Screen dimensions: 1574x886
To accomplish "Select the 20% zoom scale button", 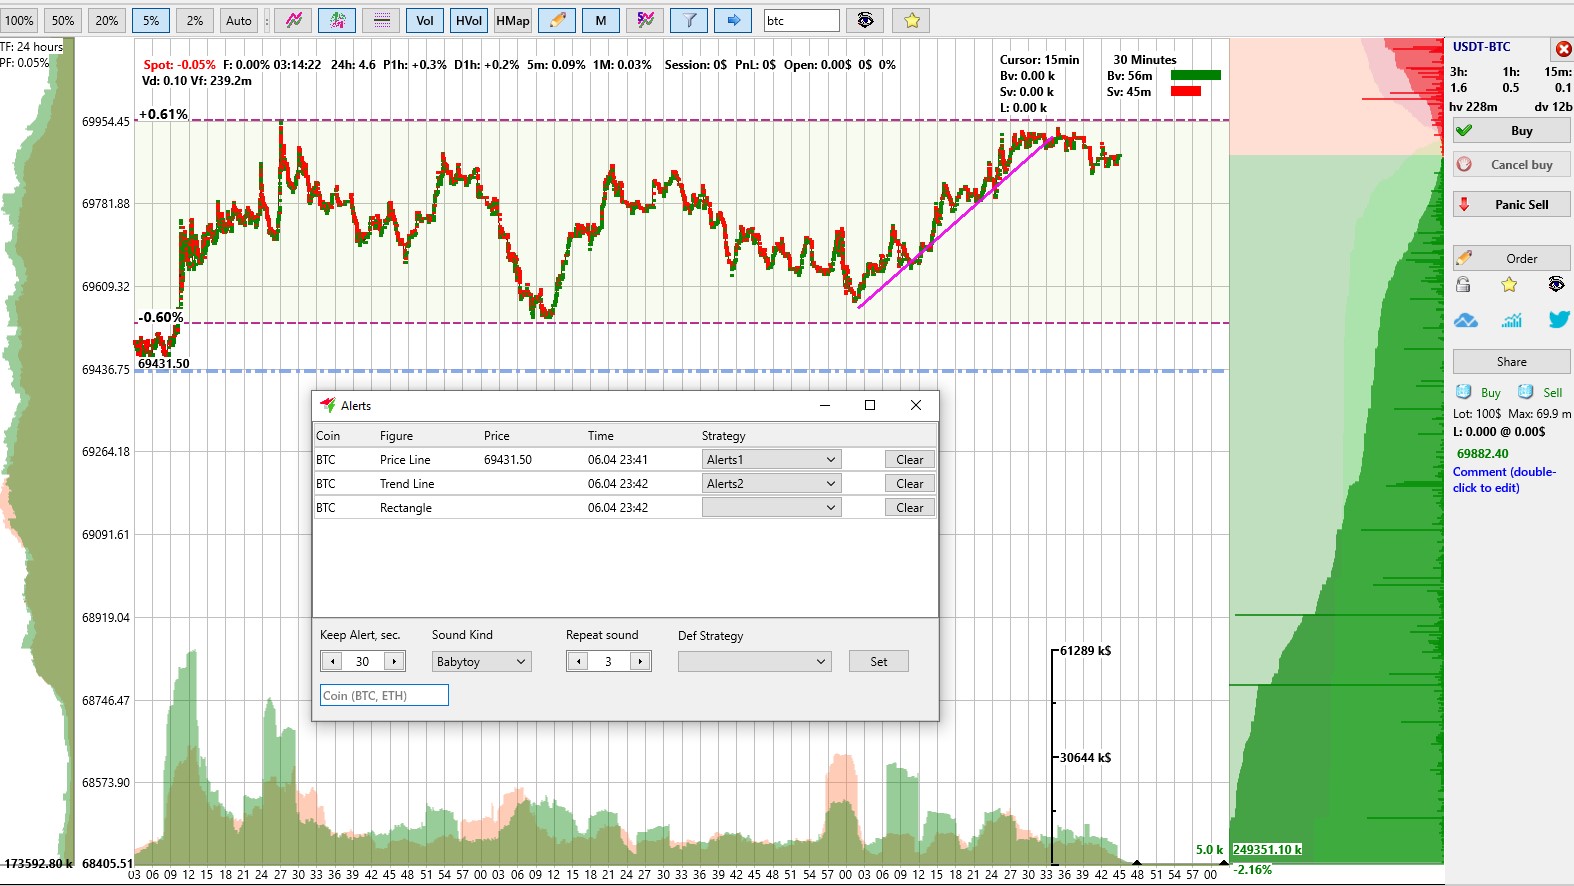I will (107, 20).
